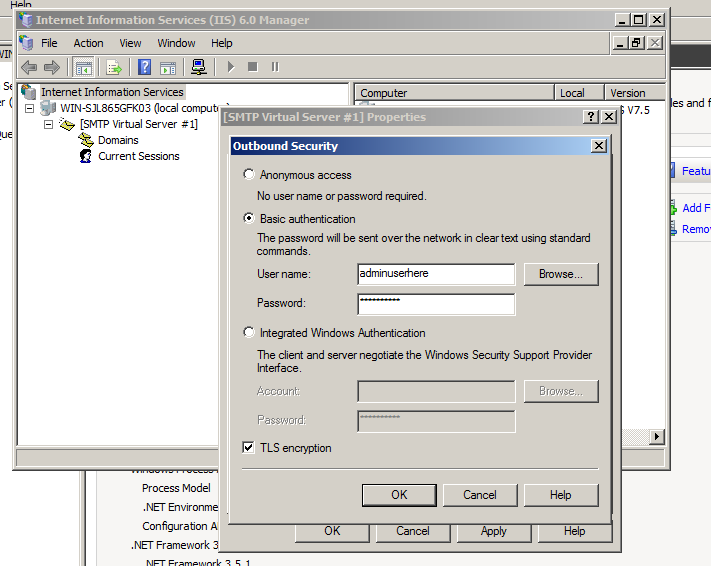
Task: Click the Computer column header
Action: click(x=454, y=93)
